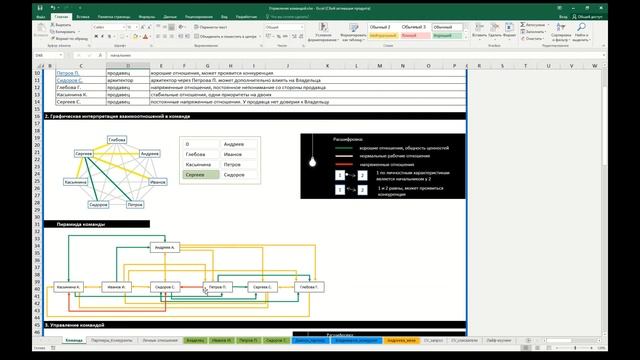This screenshot has height=360, width=640.
Task: Open the Файл tab
Action: pos(41,17)
